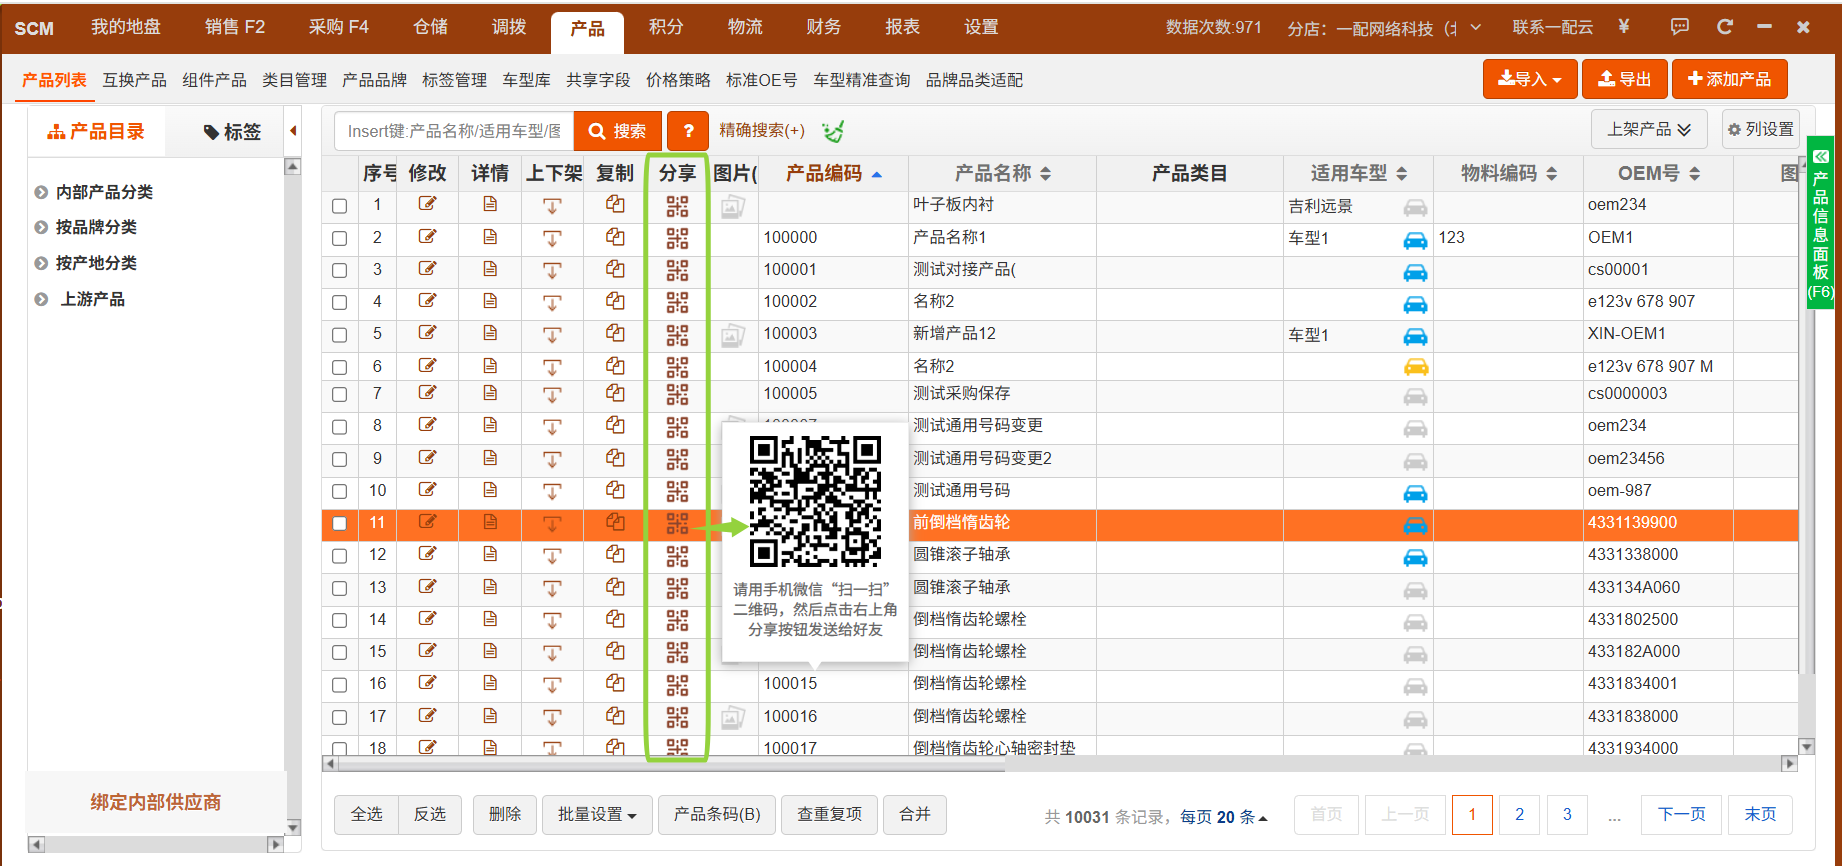Tick checkbox for row 5

(x=340, y=335)
